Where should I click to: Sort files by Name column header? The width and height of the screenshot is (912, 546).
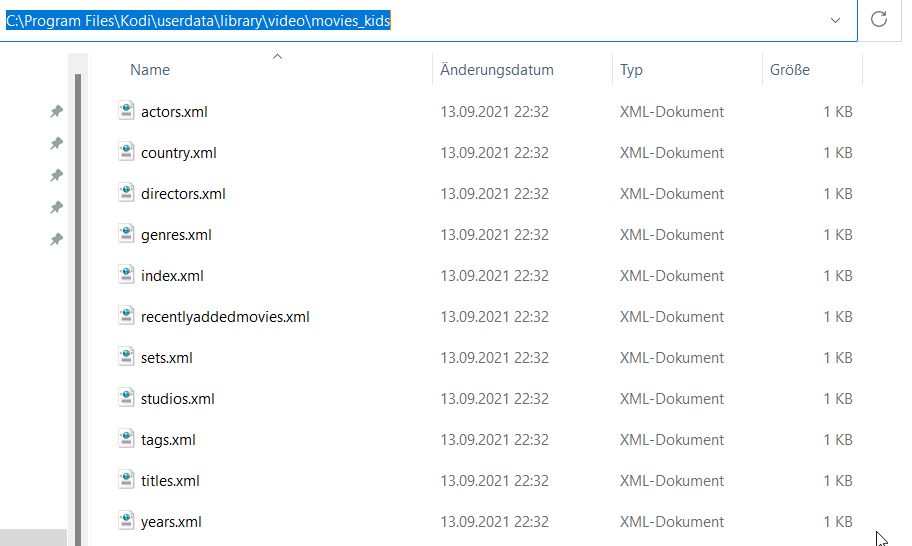coord(150,70)
